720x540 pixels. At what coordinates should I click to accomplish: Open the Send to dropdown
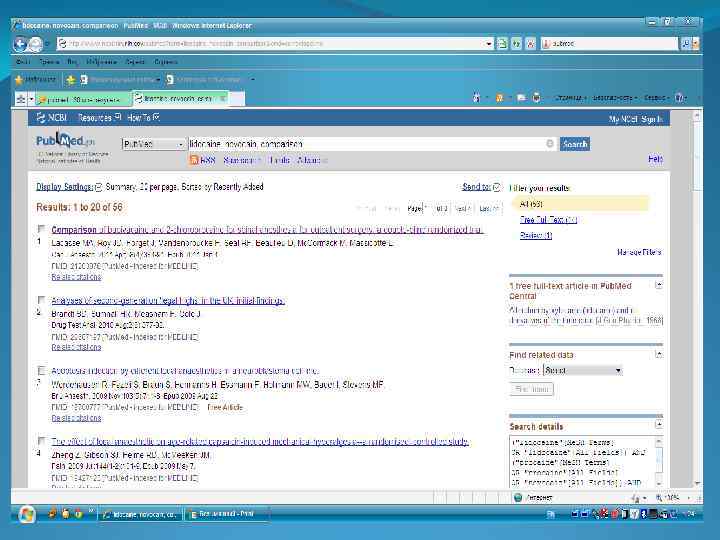click(x=481, y=187)
